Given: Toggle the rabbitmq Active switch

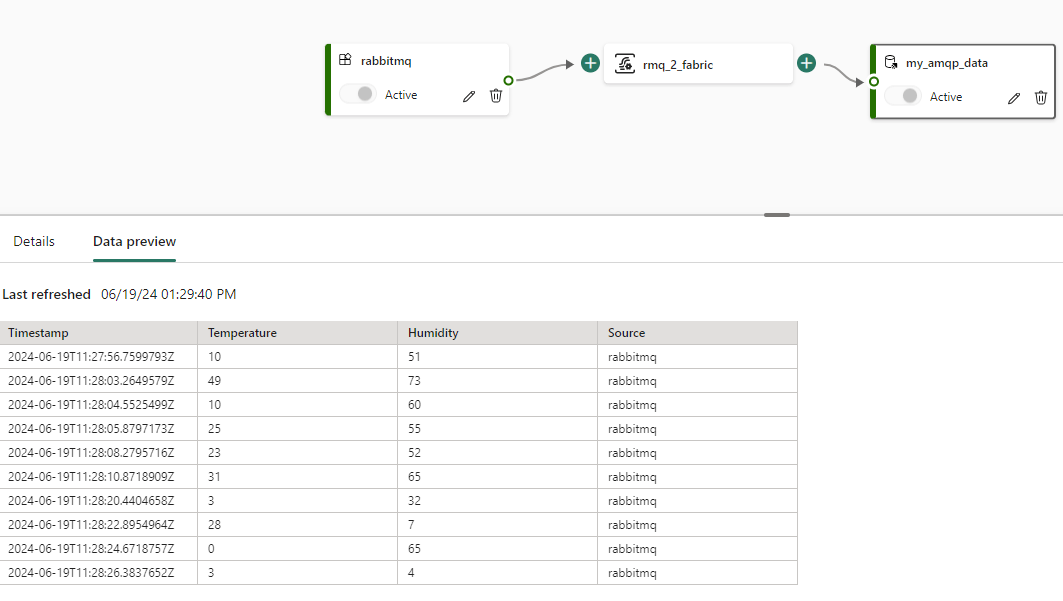Looking at the screenshot, I should (x=357, y=94).
